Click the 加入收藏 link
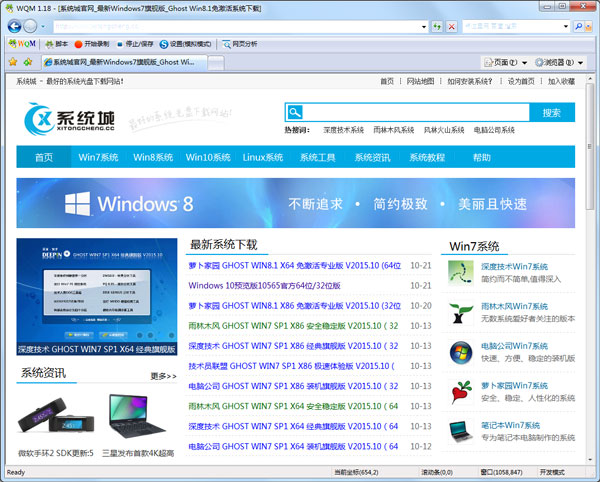 click(561, 81)
